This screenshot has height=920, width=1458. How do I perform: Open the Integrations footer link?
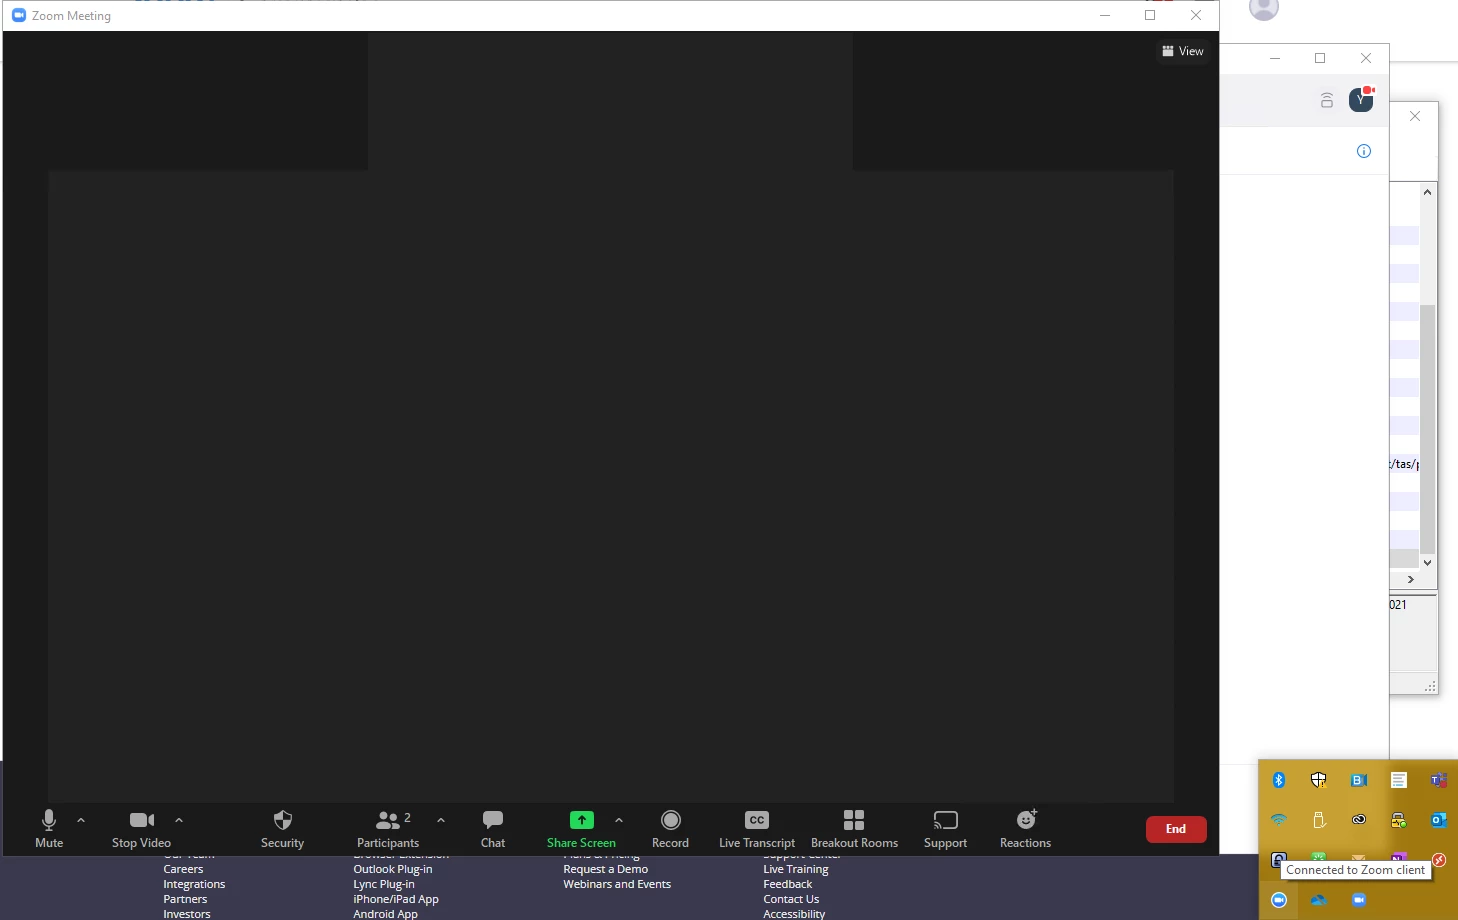click(194, 884)
